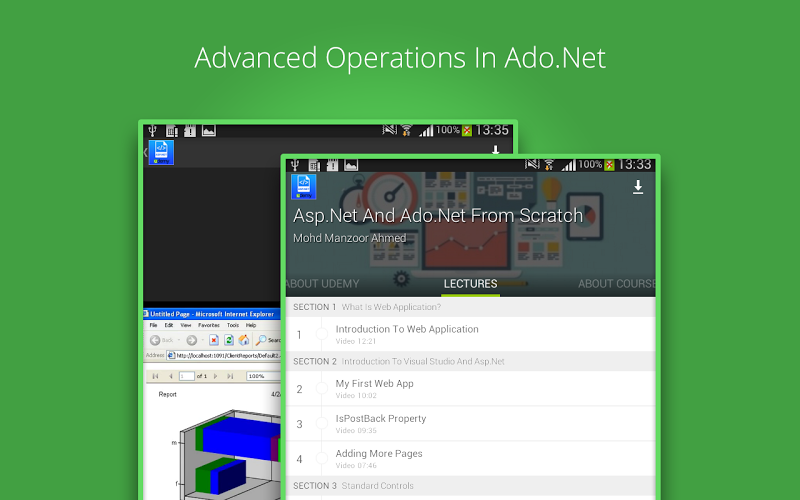Tap the USB icon in the back screen status bar
The image size is (800, 500).
tap(152, 131)
